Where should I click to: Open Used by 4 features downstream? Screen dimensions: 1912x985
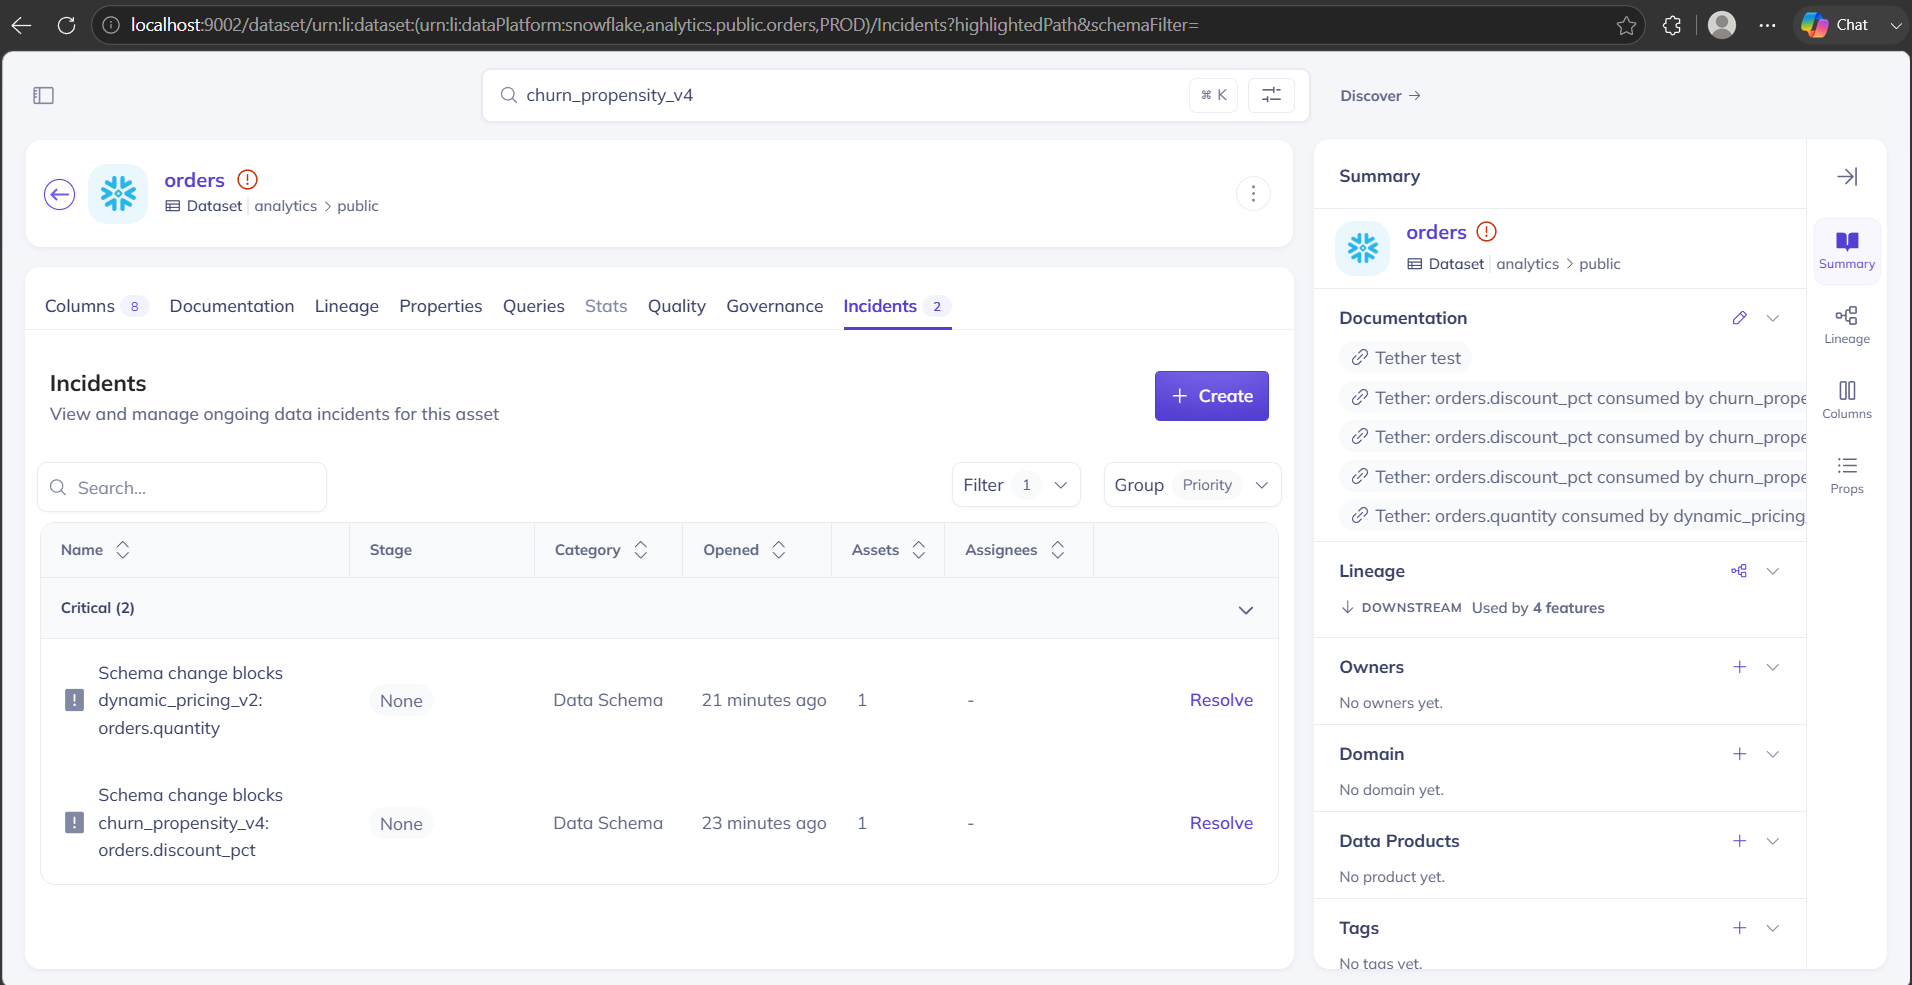(1538, 608)
